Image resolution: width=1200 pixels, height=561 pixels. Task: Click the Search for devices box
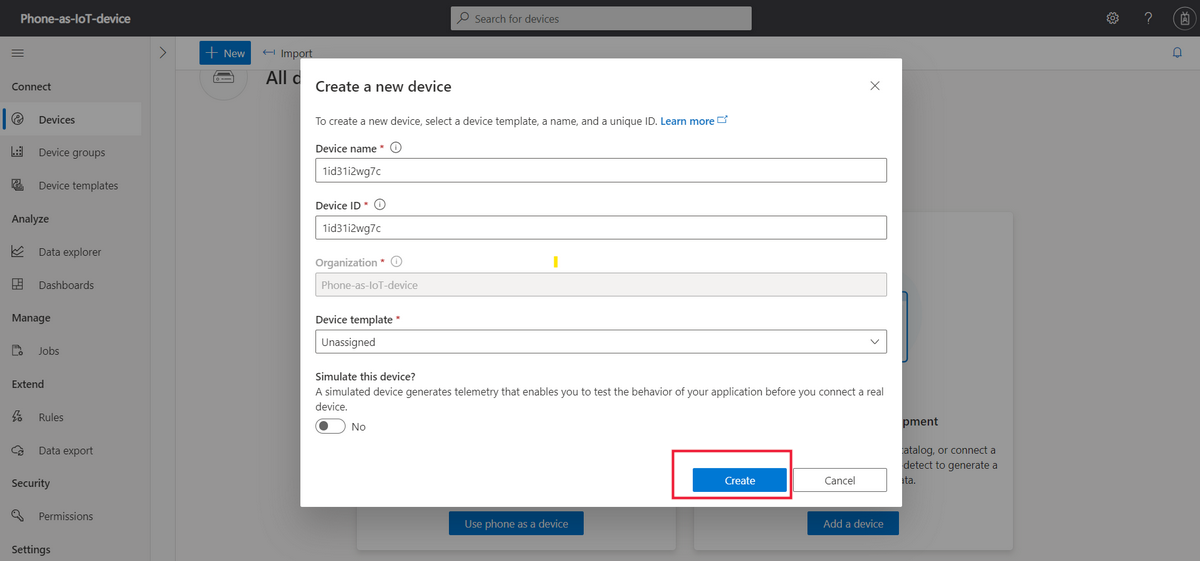(x=601, y=18)
